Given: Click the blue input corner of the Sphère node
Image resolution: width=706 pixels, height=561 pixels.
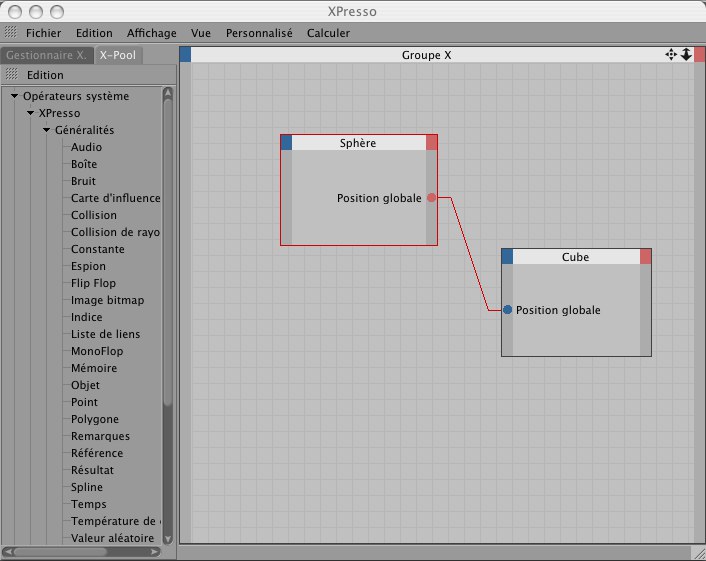Looking at the screenshot, I should (286, 143).
